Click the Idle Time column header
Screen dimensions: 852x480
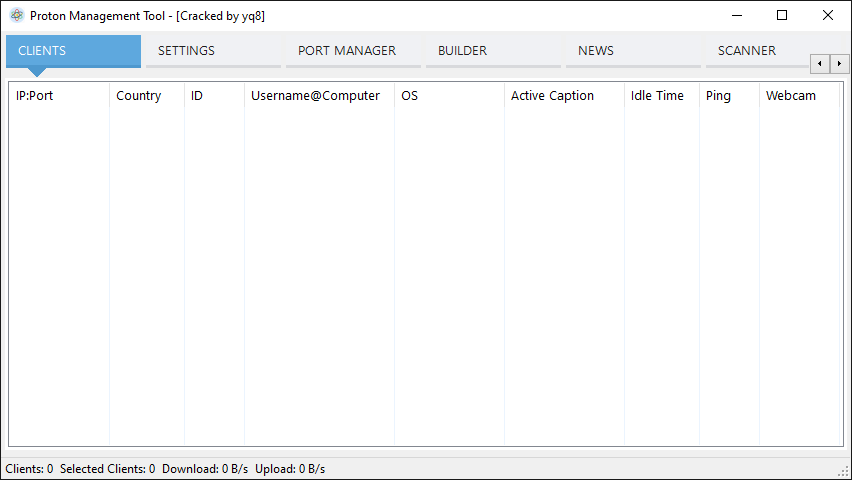click(x=657, y=96)
